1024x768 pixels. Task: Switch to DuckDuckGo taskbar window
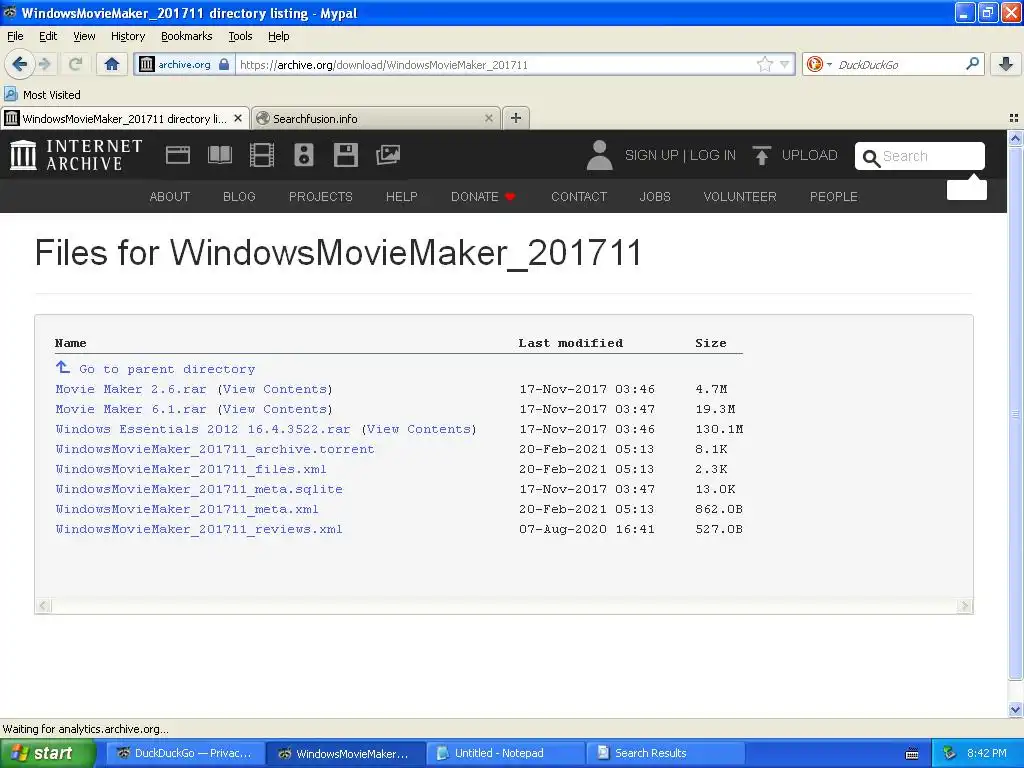(185, 754)
